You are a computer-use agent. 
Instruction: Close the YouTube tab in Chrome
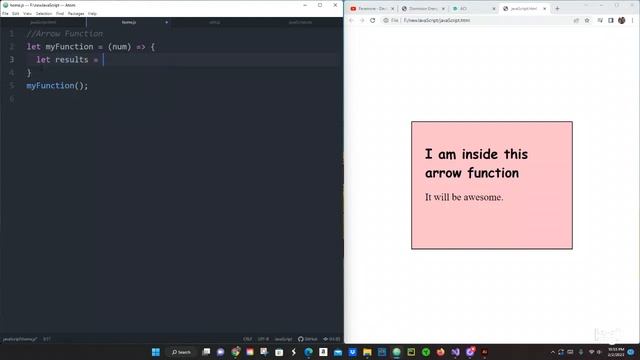click(393, 9)
